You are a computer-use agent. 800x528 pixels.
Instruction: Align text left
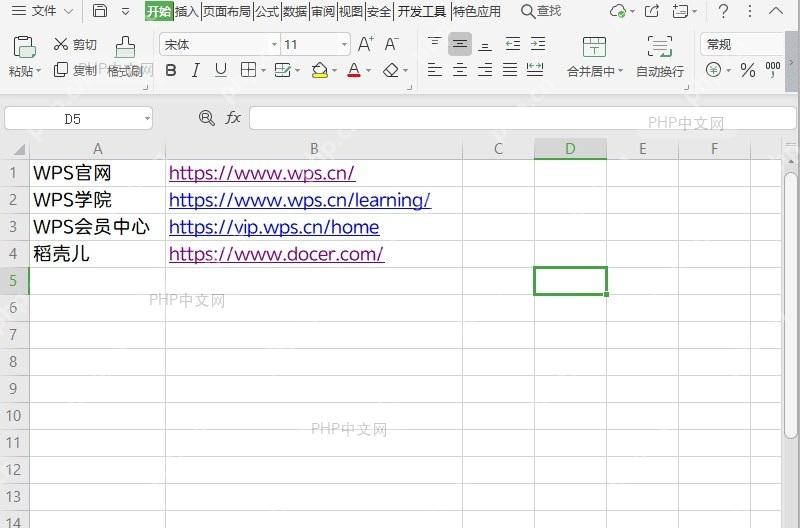point(435,70)
